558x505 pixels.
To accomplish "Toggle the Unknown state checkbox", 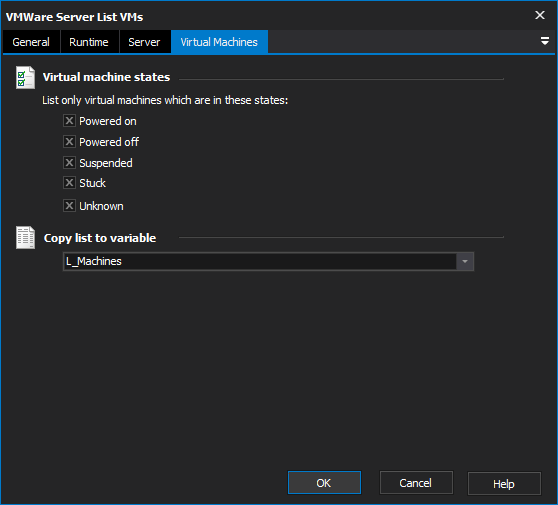I will (x=69, y=206).
